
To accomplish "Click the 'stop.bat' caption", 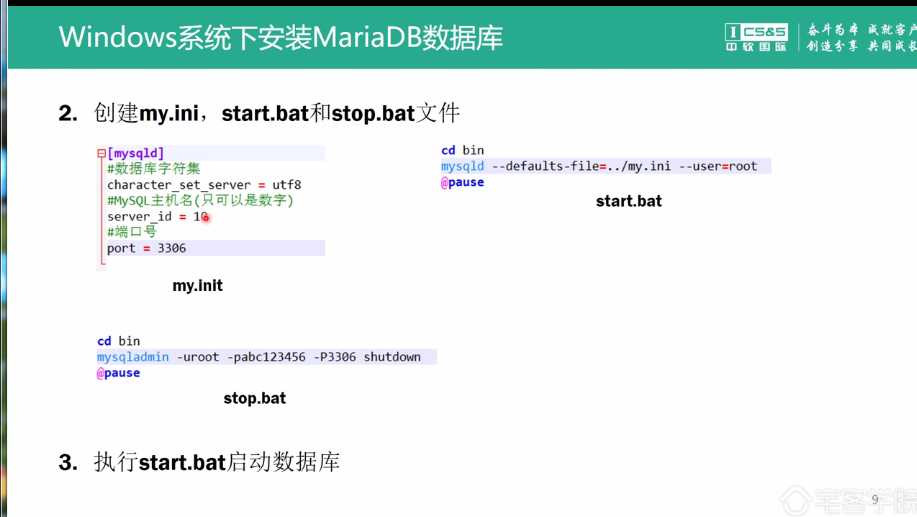I will pyautogui.click(x=254, y=398).
